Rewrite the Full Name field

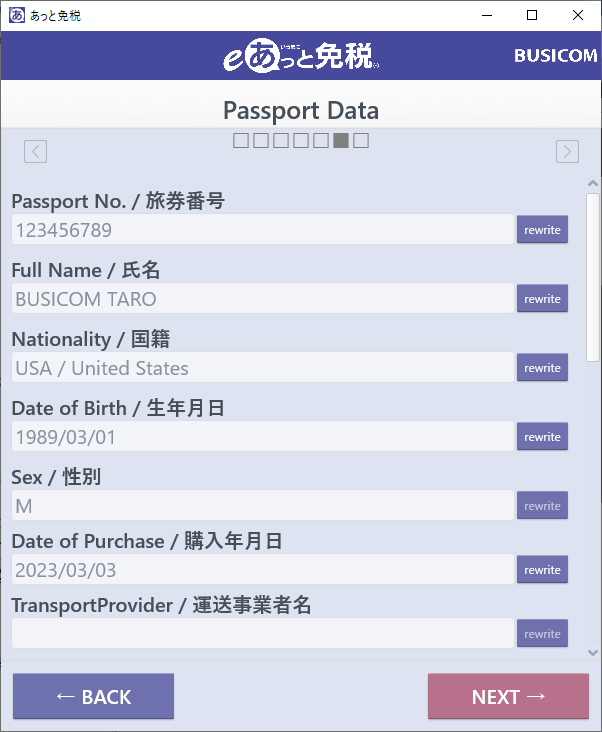click(542, 299)
